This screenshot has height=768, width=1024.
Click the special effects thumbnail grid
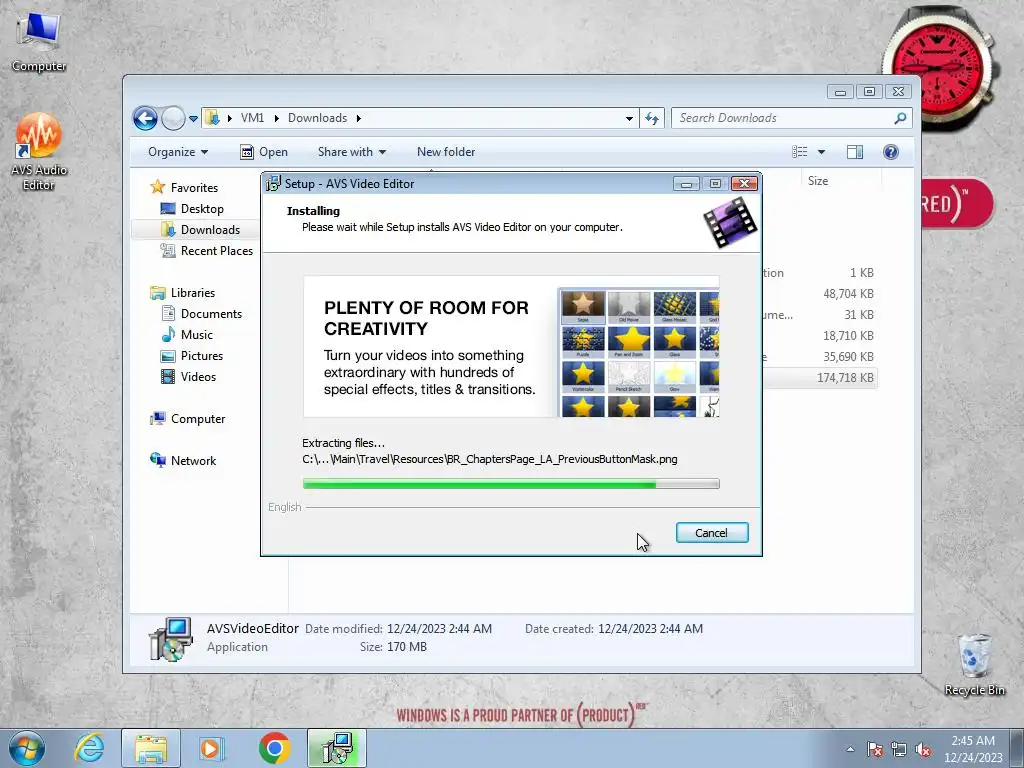(639, 353)
